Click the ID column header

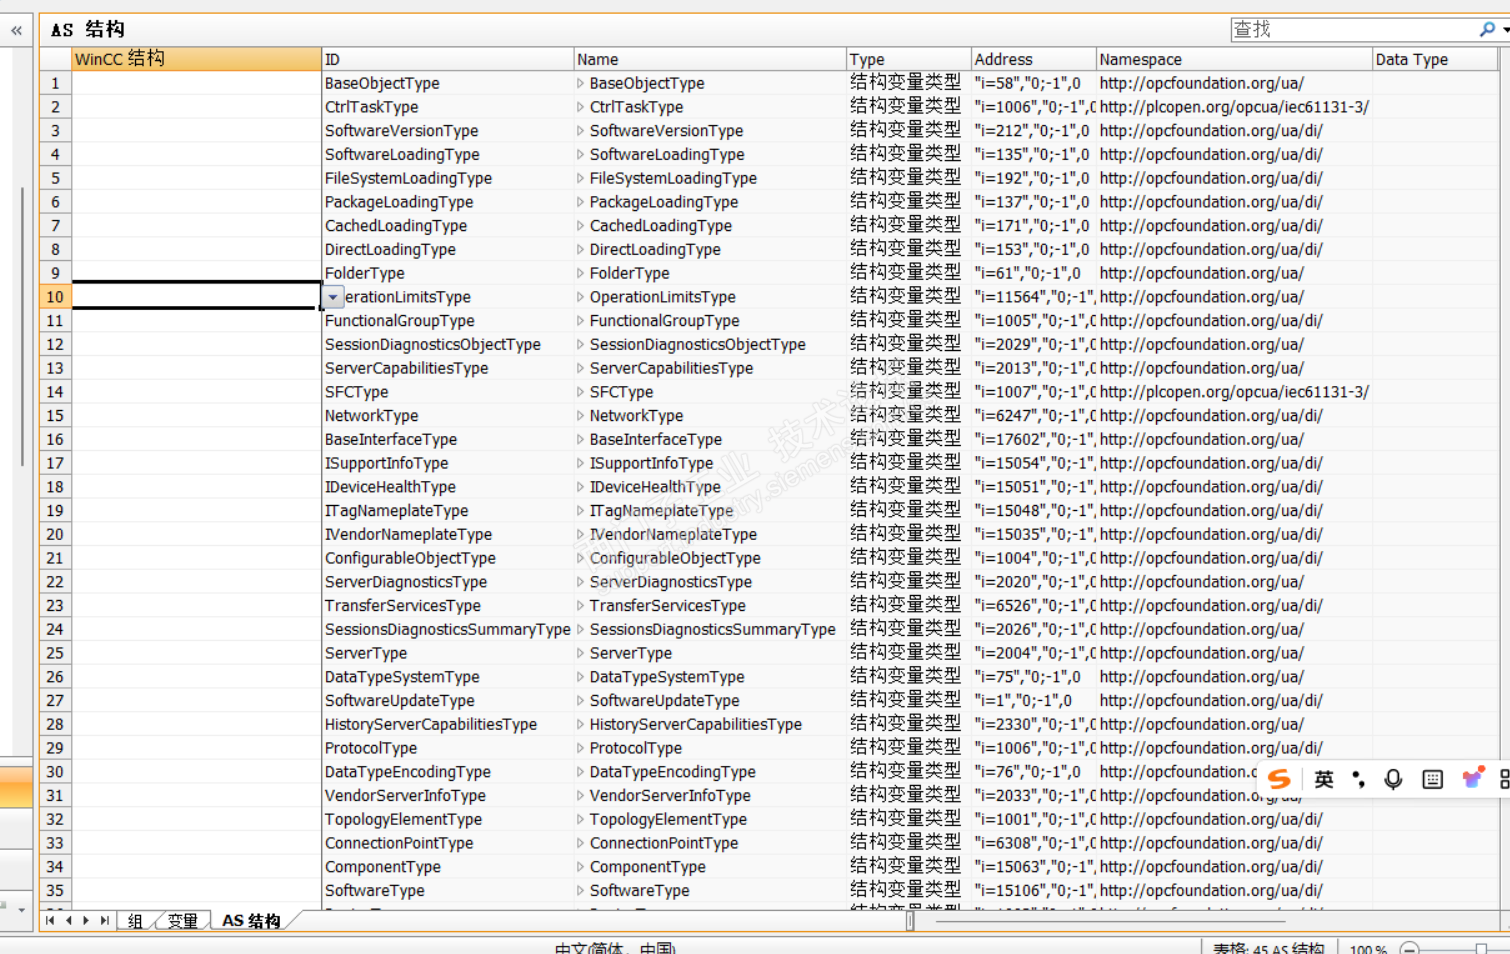point(448,59)
